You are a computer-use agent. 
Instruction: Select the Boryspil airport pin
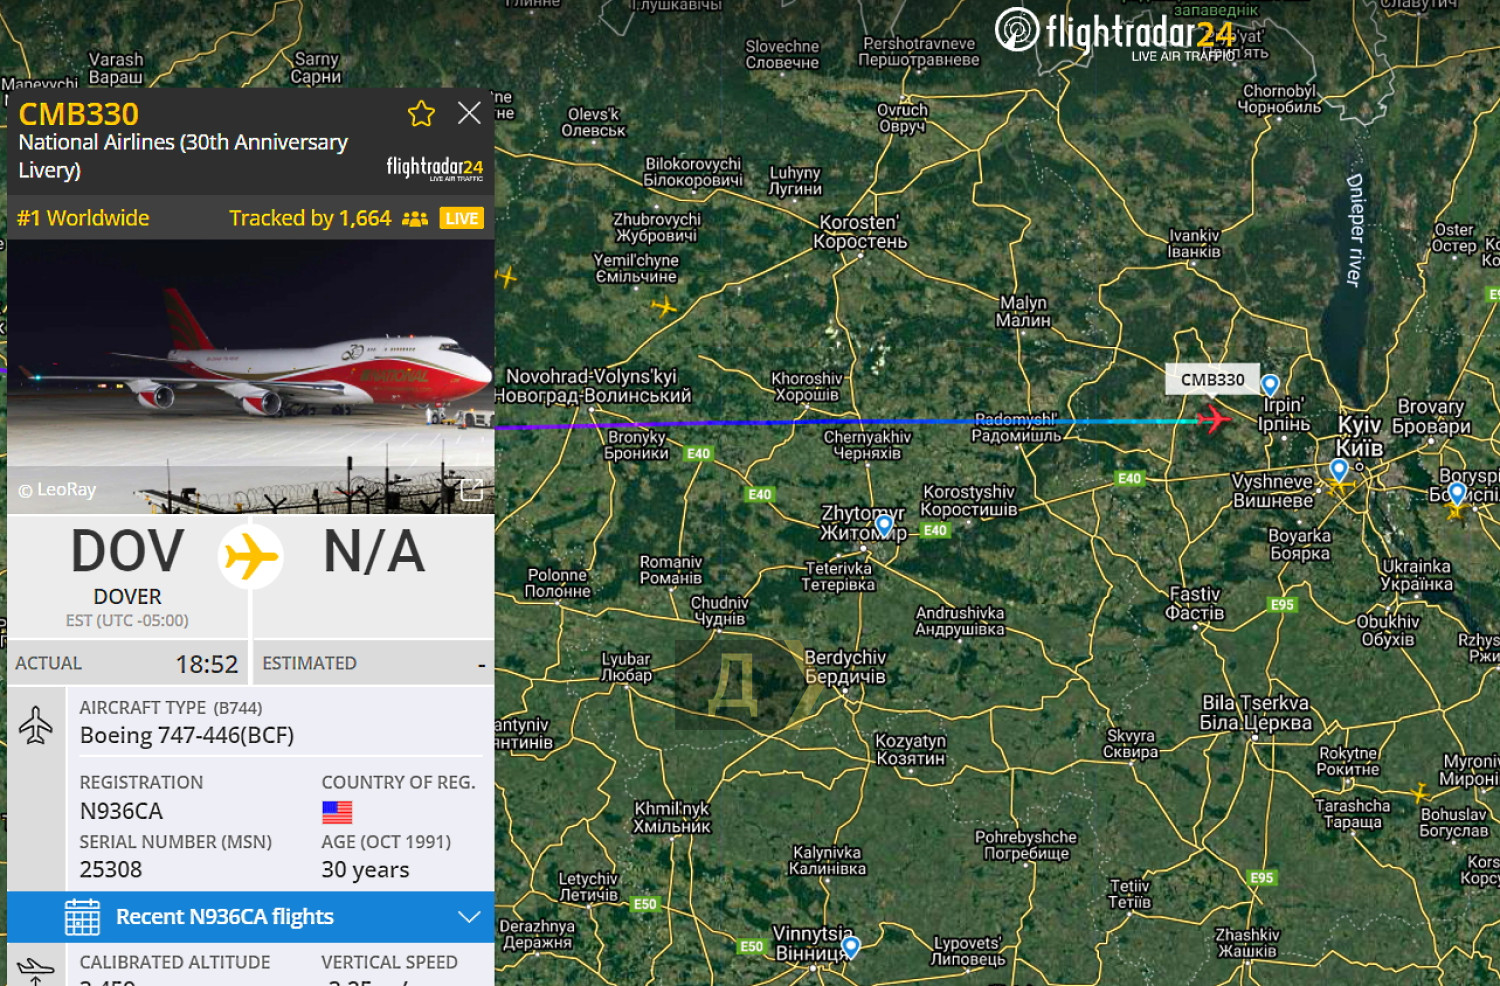[1457, 493]
